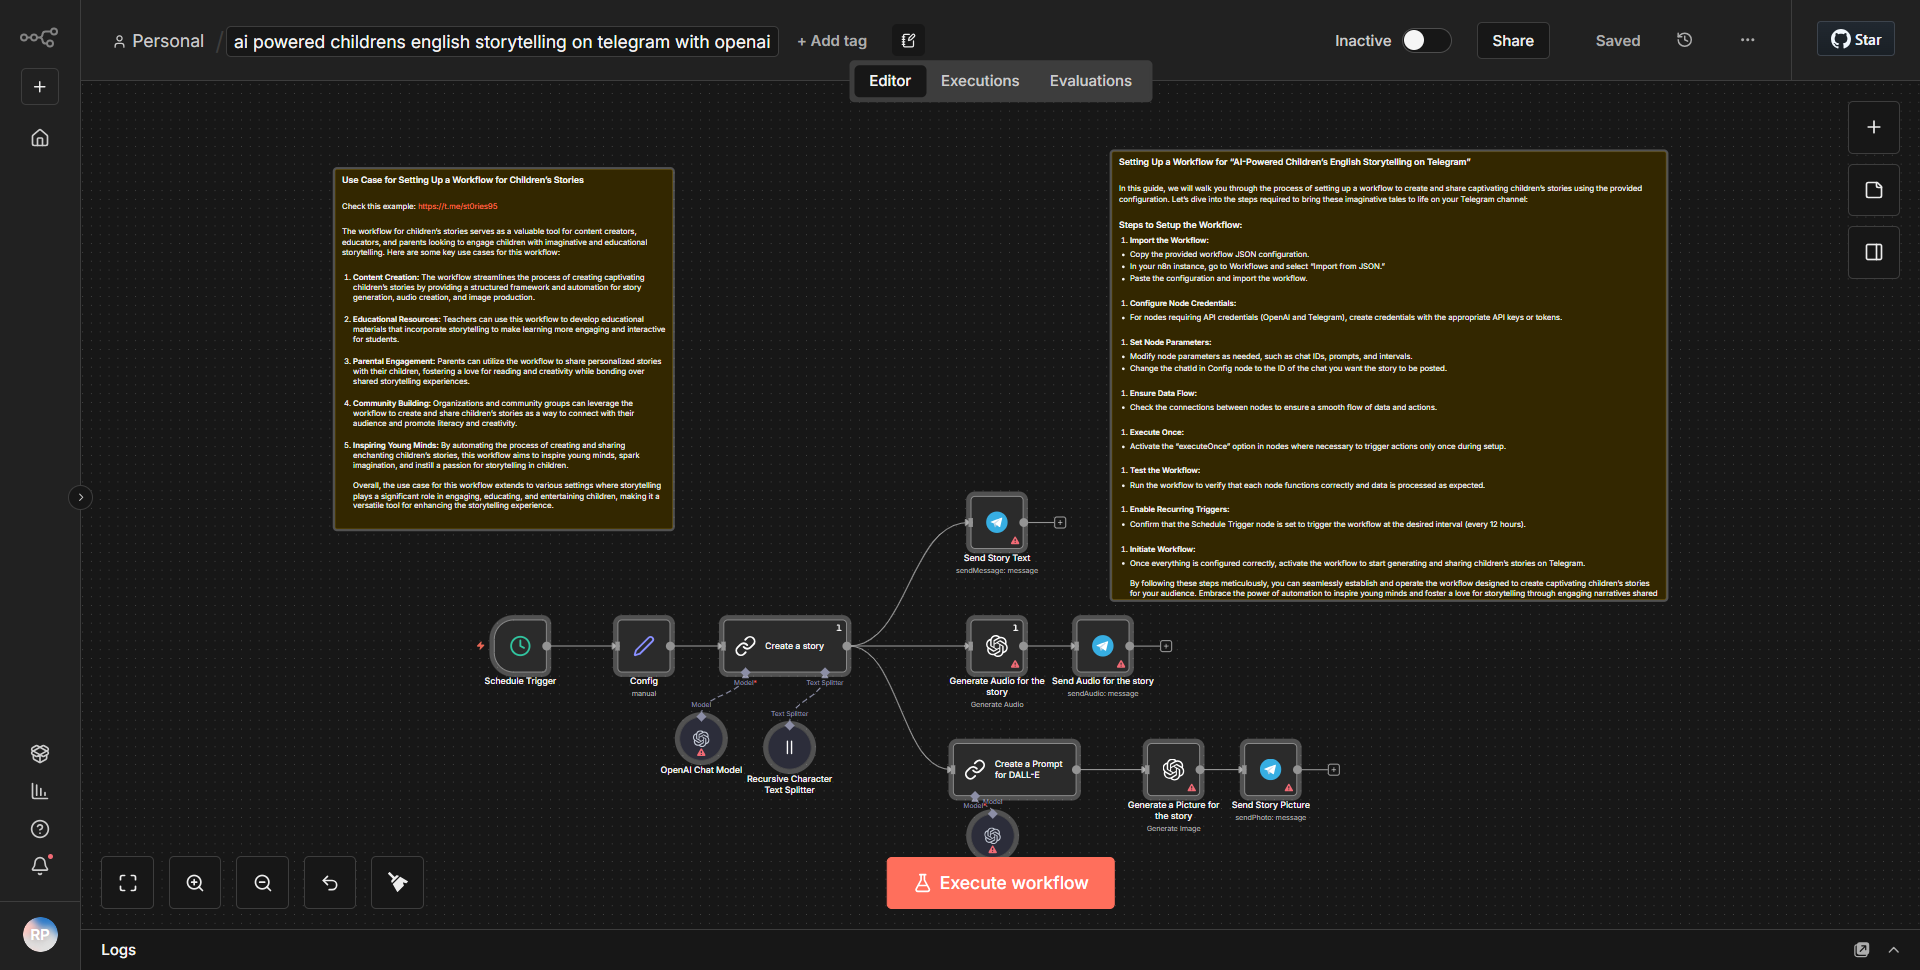Click the Saved status text
This screenshot has width=1920, height=970.
click(1617, 41)
